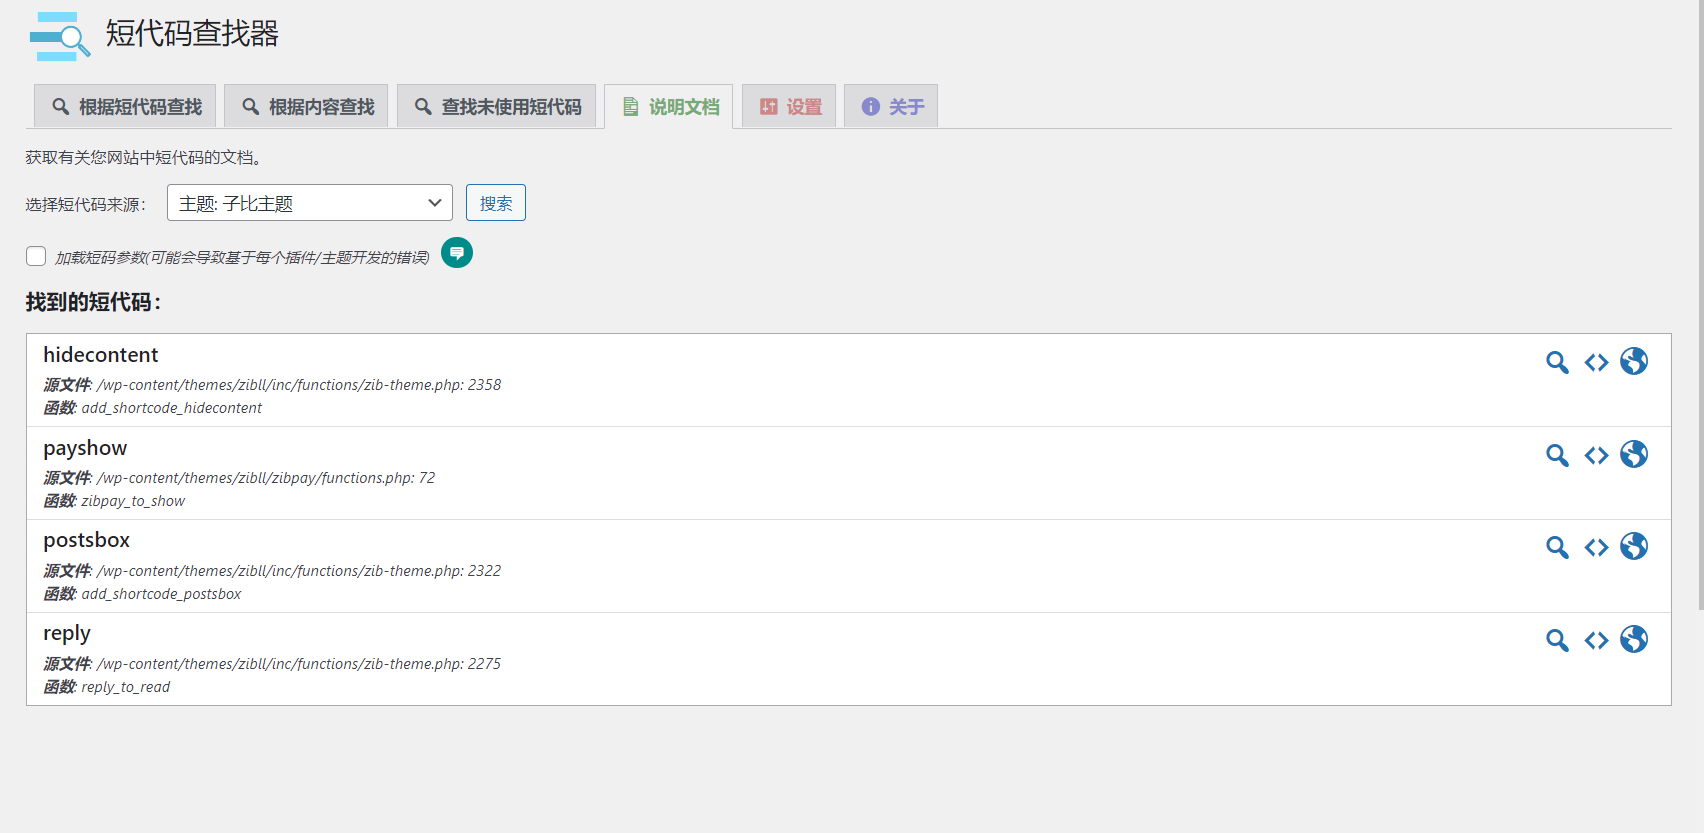This screenshot has width=1704, height=833.
Task: Click the page vertical scrollbar
Action: point(1700,305)
